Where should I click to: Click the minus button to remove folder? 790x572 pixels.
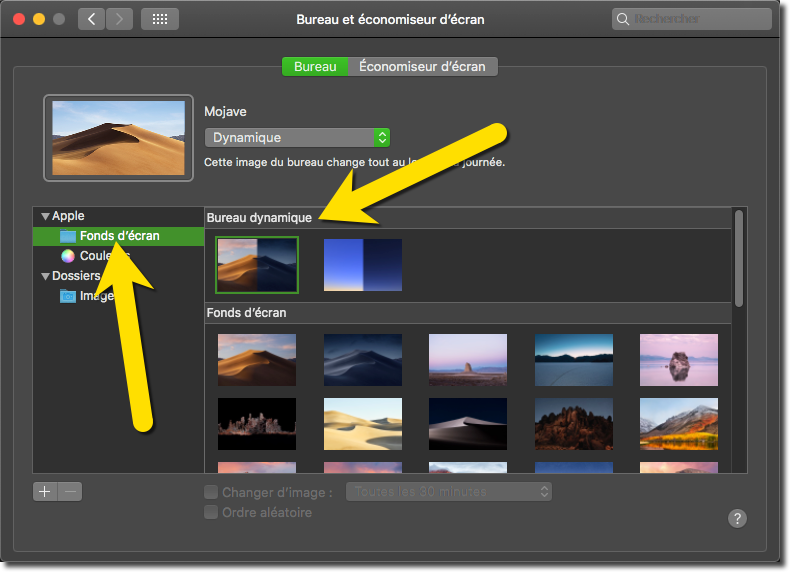[x=69, y=491]
